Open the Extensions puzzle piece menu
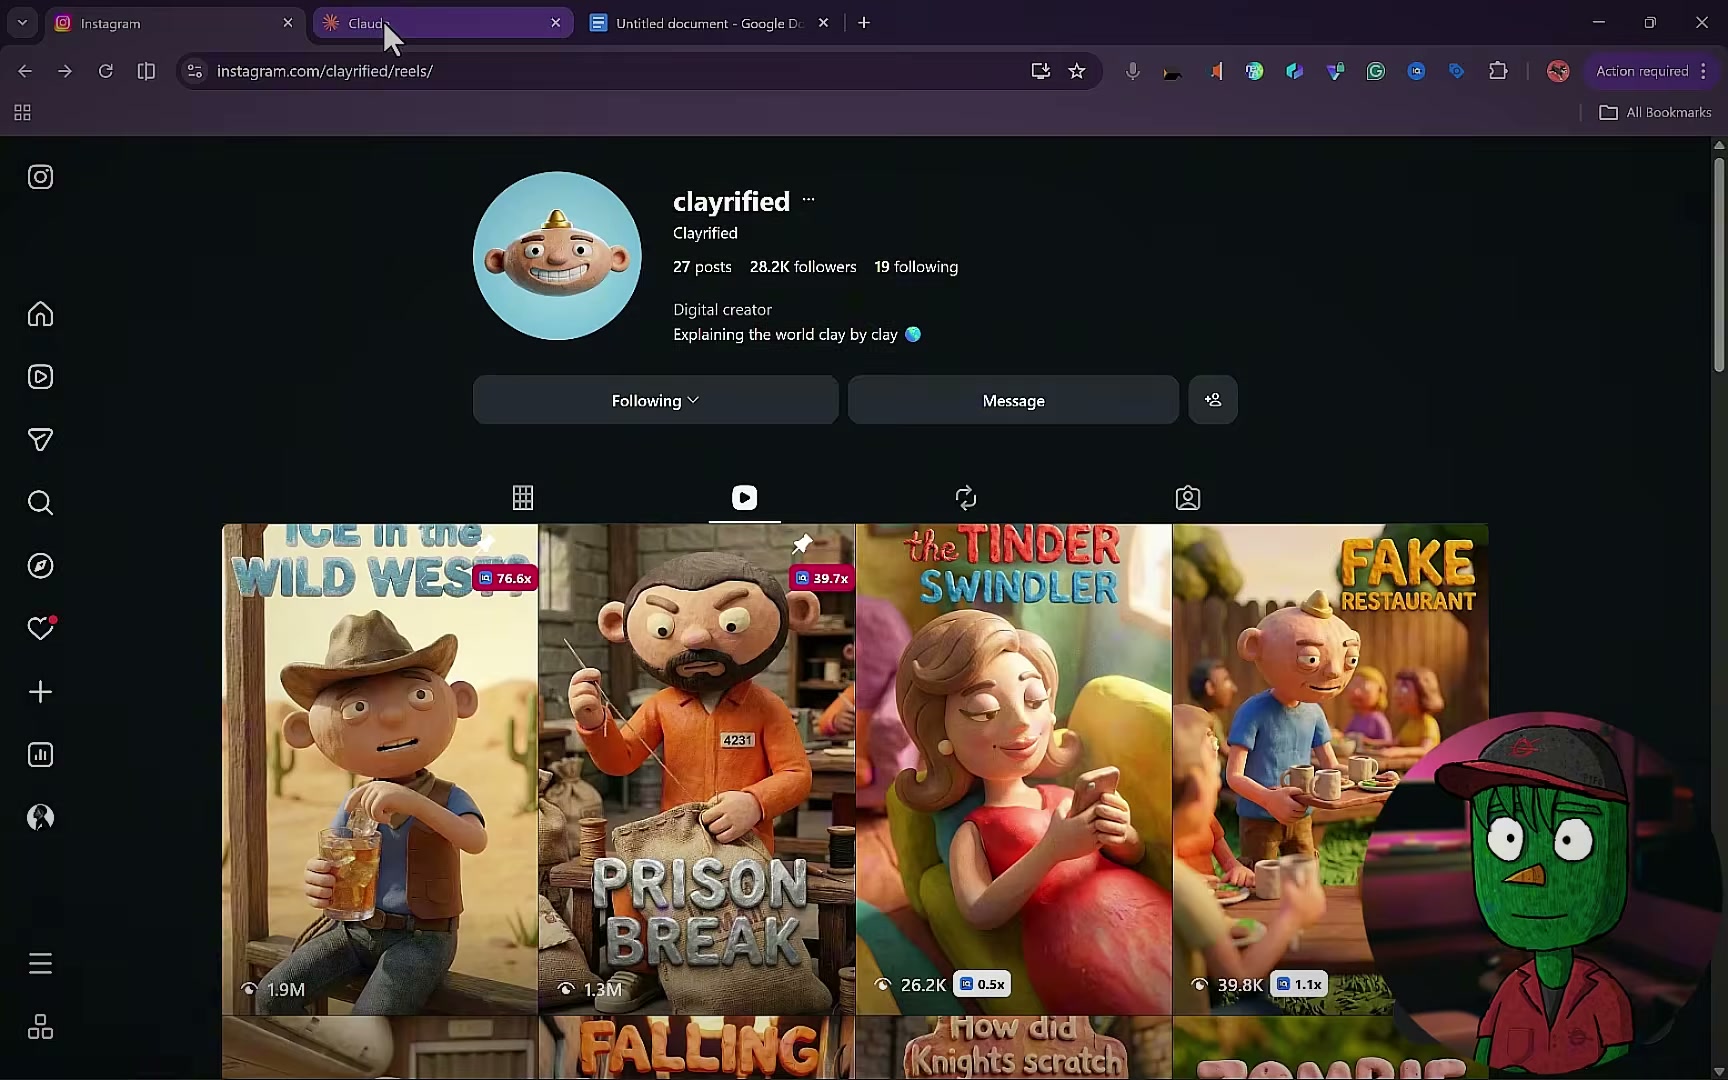The width and height of the screenshot is (1728, 1080). tap(1498, 71)
